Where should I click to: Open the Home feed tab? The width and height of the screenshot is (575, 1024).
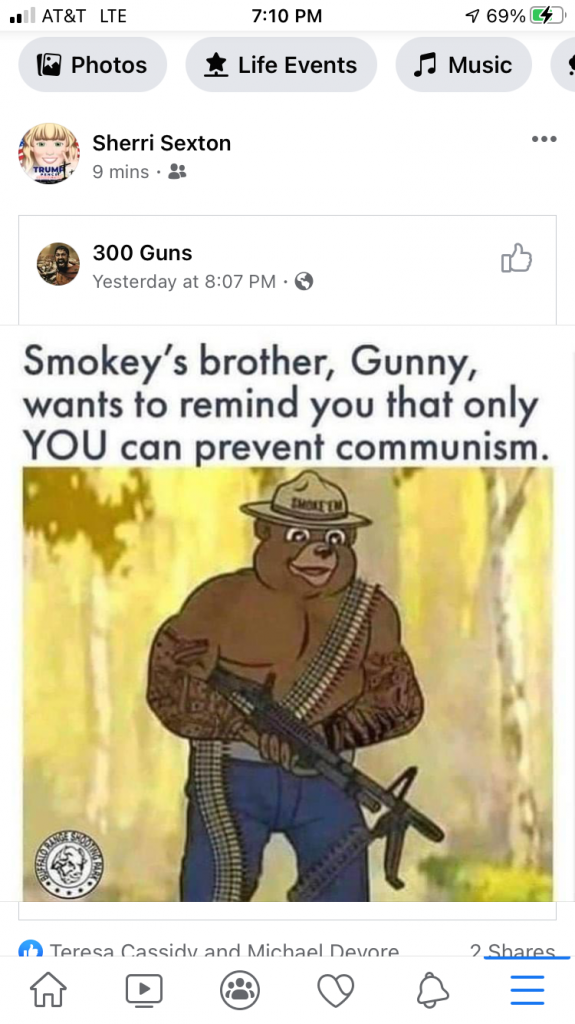(48, 990)
